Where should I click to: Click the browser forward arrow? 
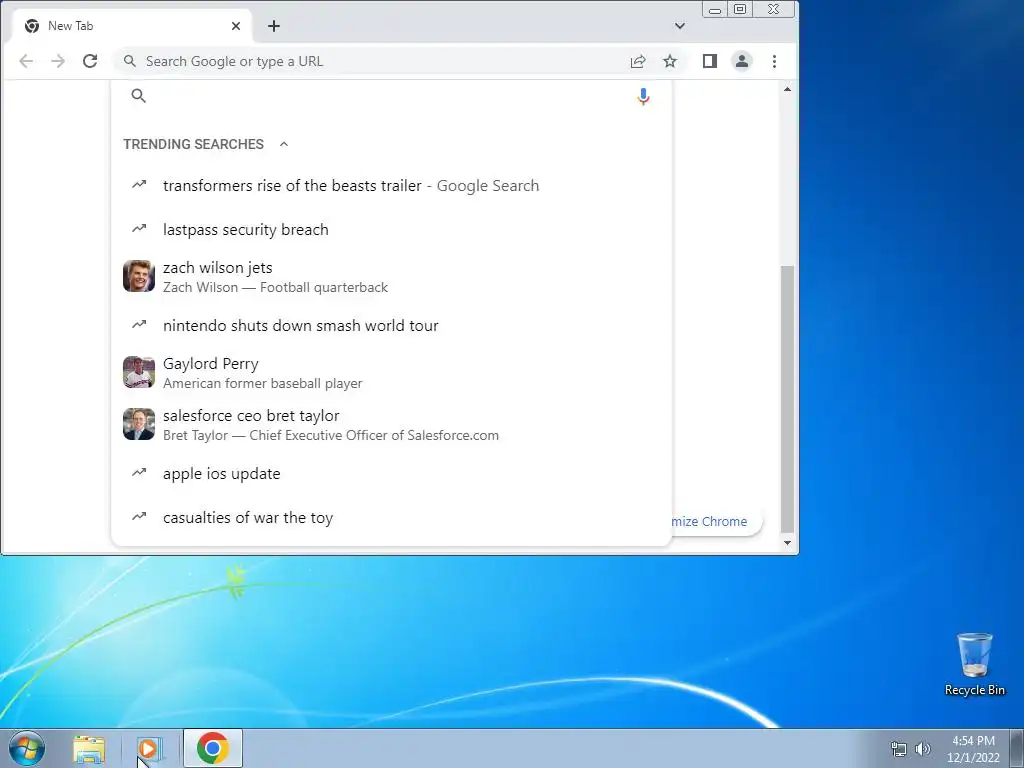58,61
